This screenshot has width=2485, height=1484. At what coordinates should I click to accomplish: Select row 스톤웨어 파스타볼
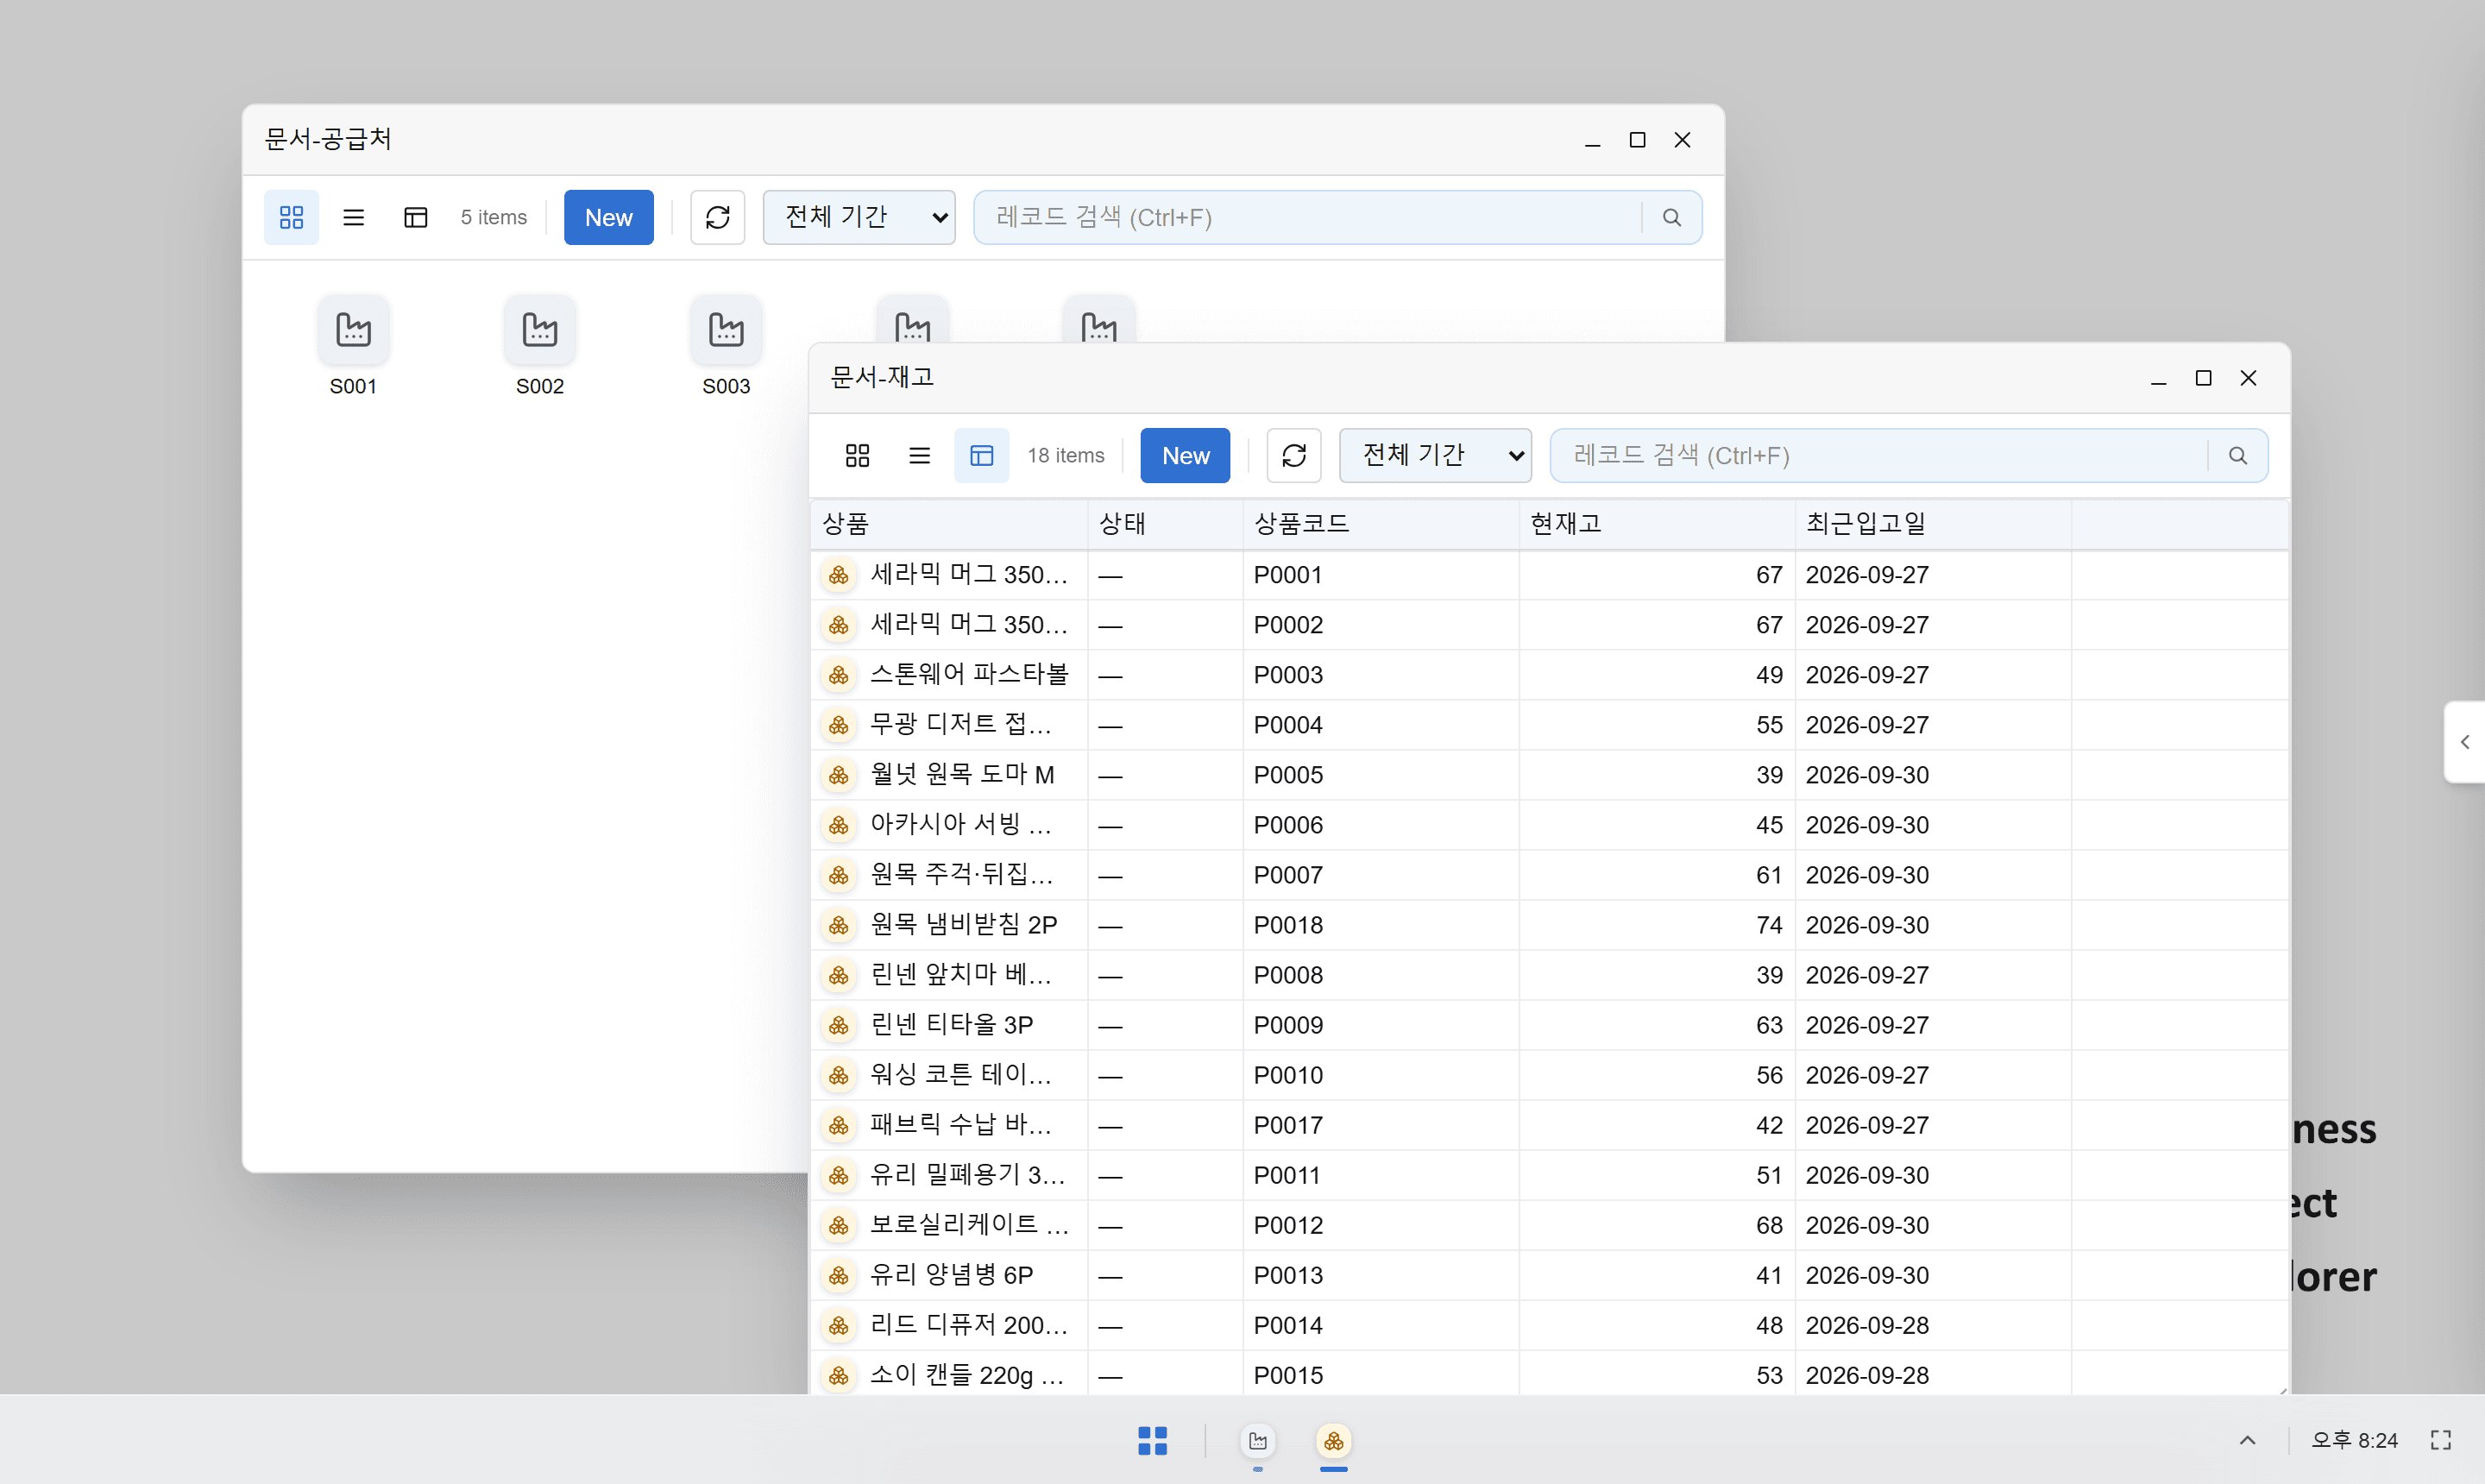point(1549,675)
